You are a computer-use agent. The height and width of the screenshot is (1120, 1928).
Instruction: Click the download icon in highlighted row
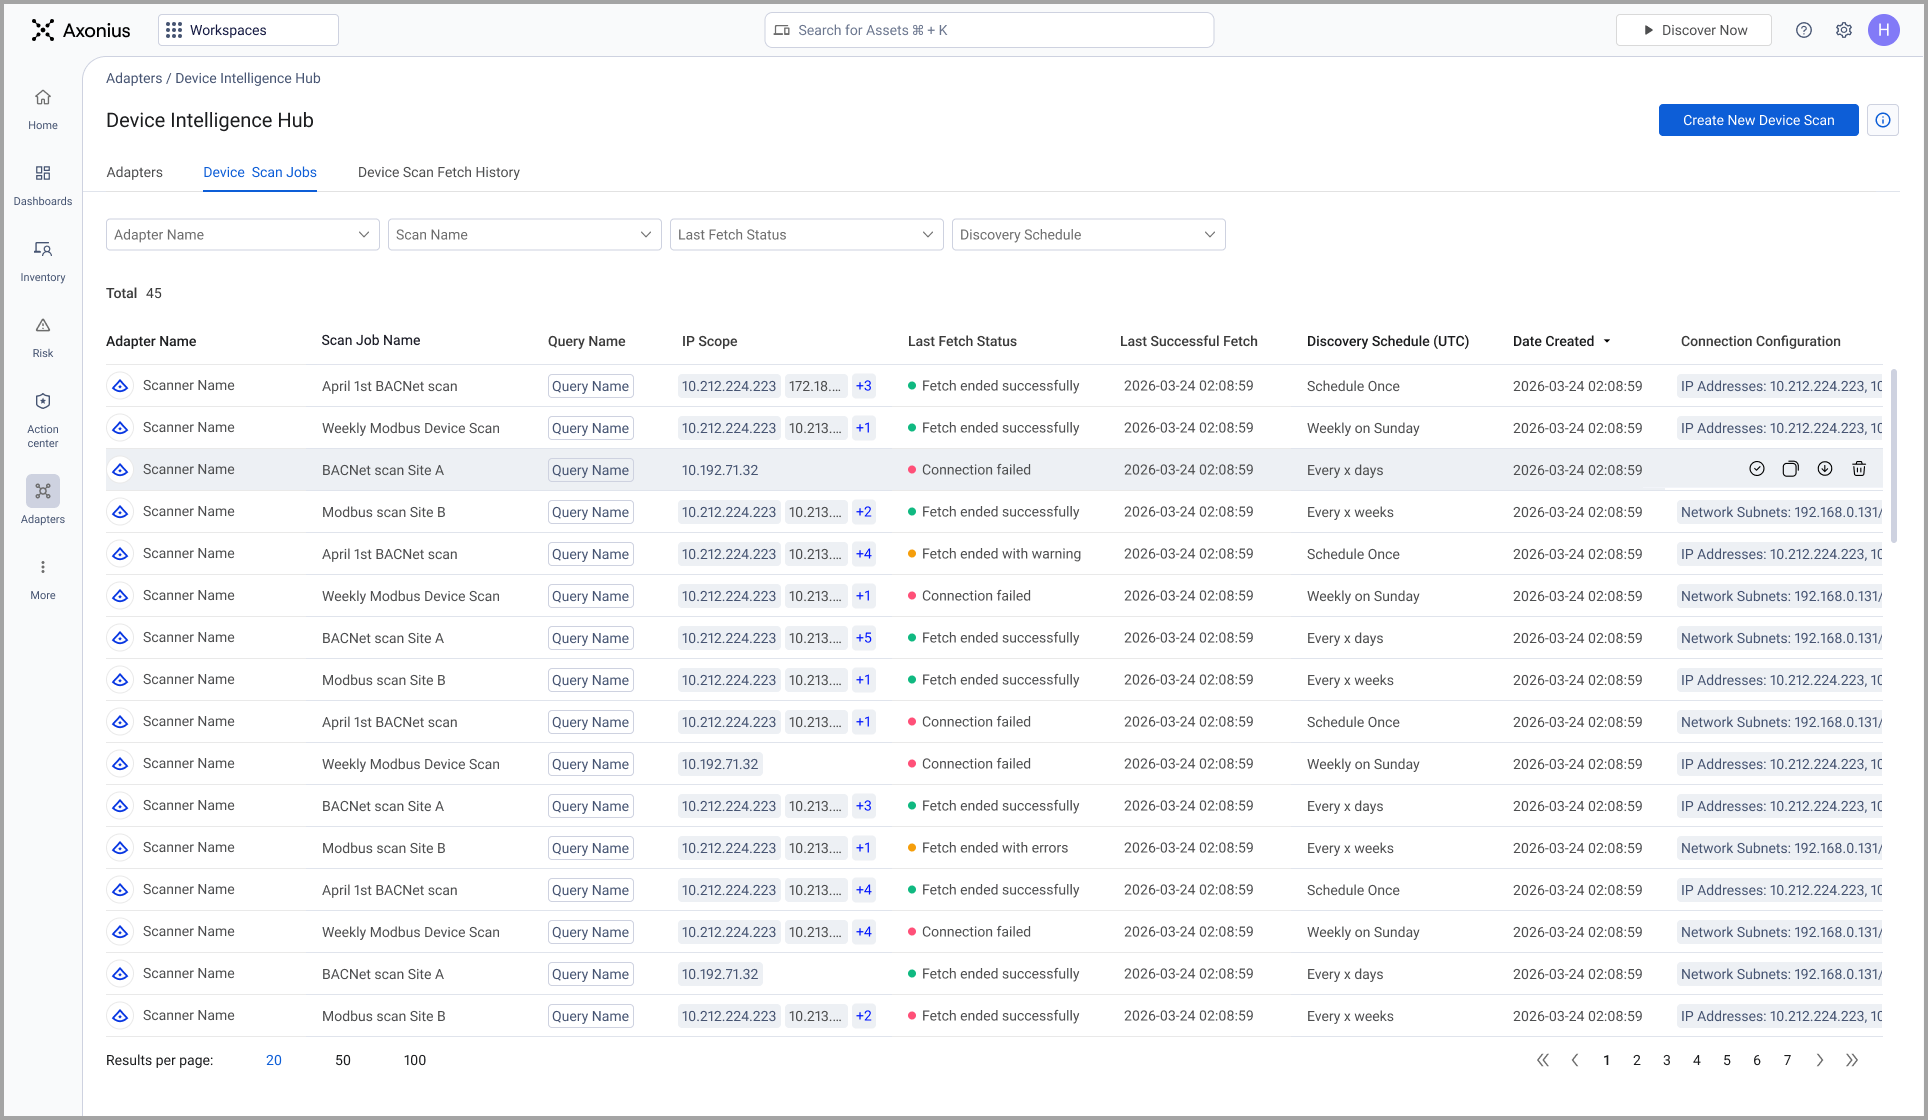(x=1825, y=469)
